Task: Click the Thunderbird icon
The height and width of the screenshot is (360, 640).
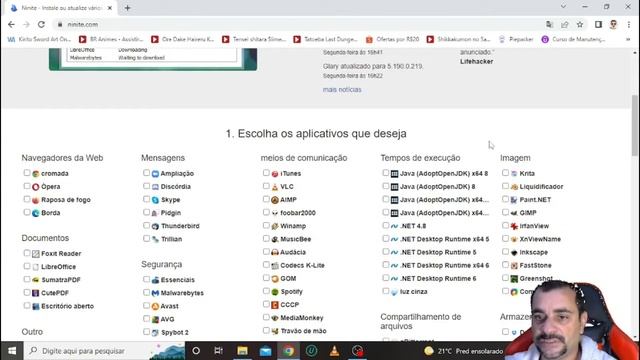Action: click(156, 226)
